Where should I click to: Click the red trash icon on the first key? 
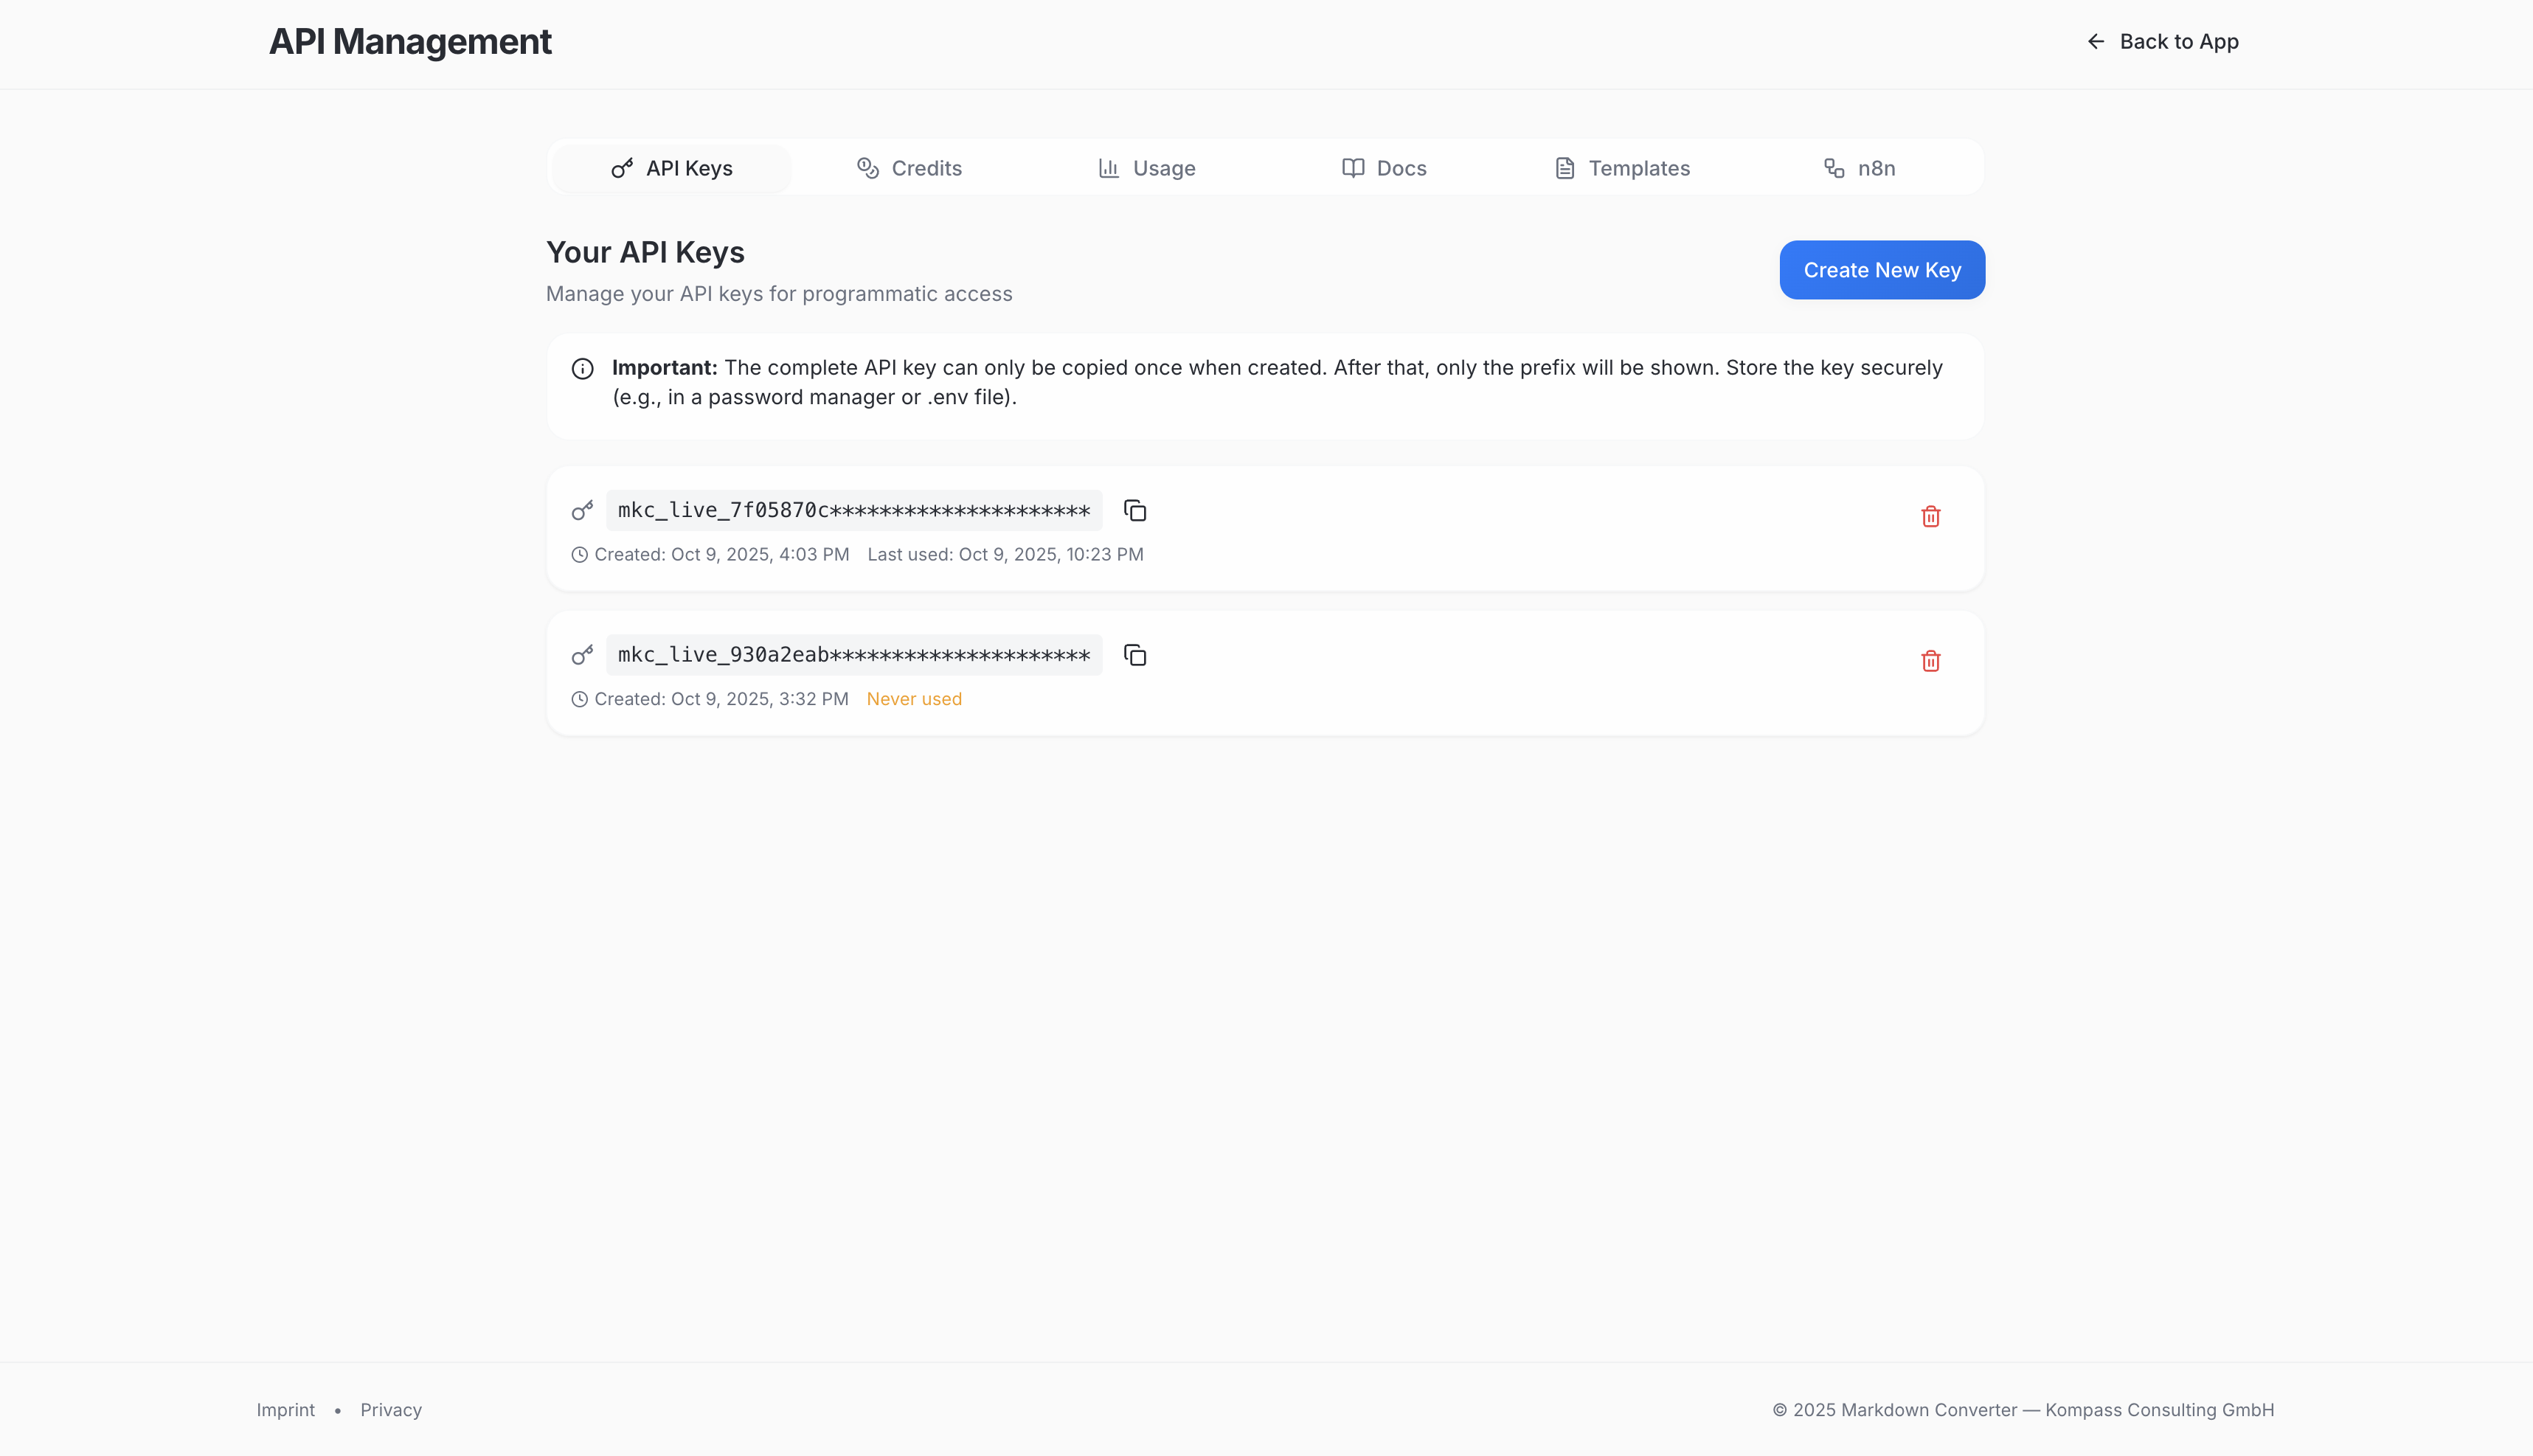click(x=1930, y=516)
